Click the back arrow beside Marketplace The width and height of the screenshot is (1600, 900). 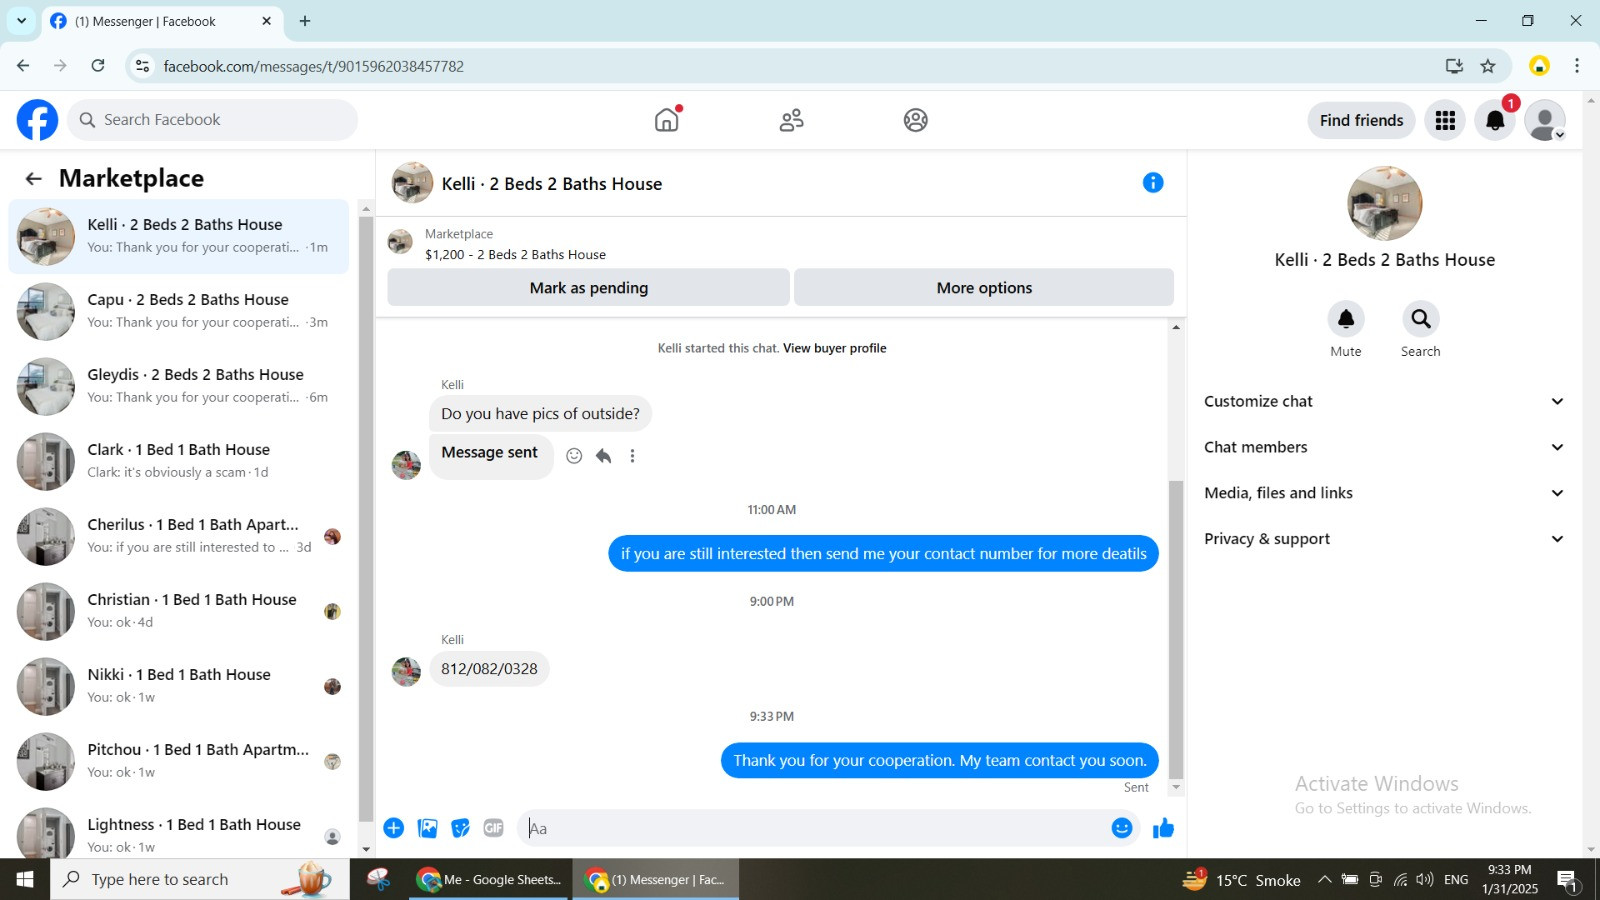coord(33,178)
